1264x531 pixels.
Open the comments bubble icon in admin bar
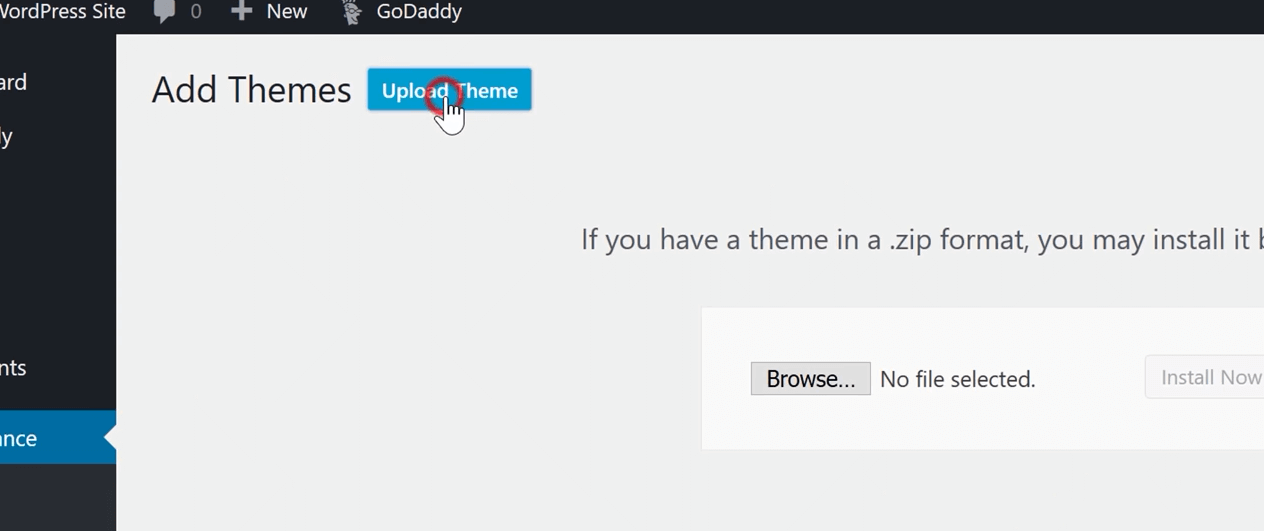point(165,13)
